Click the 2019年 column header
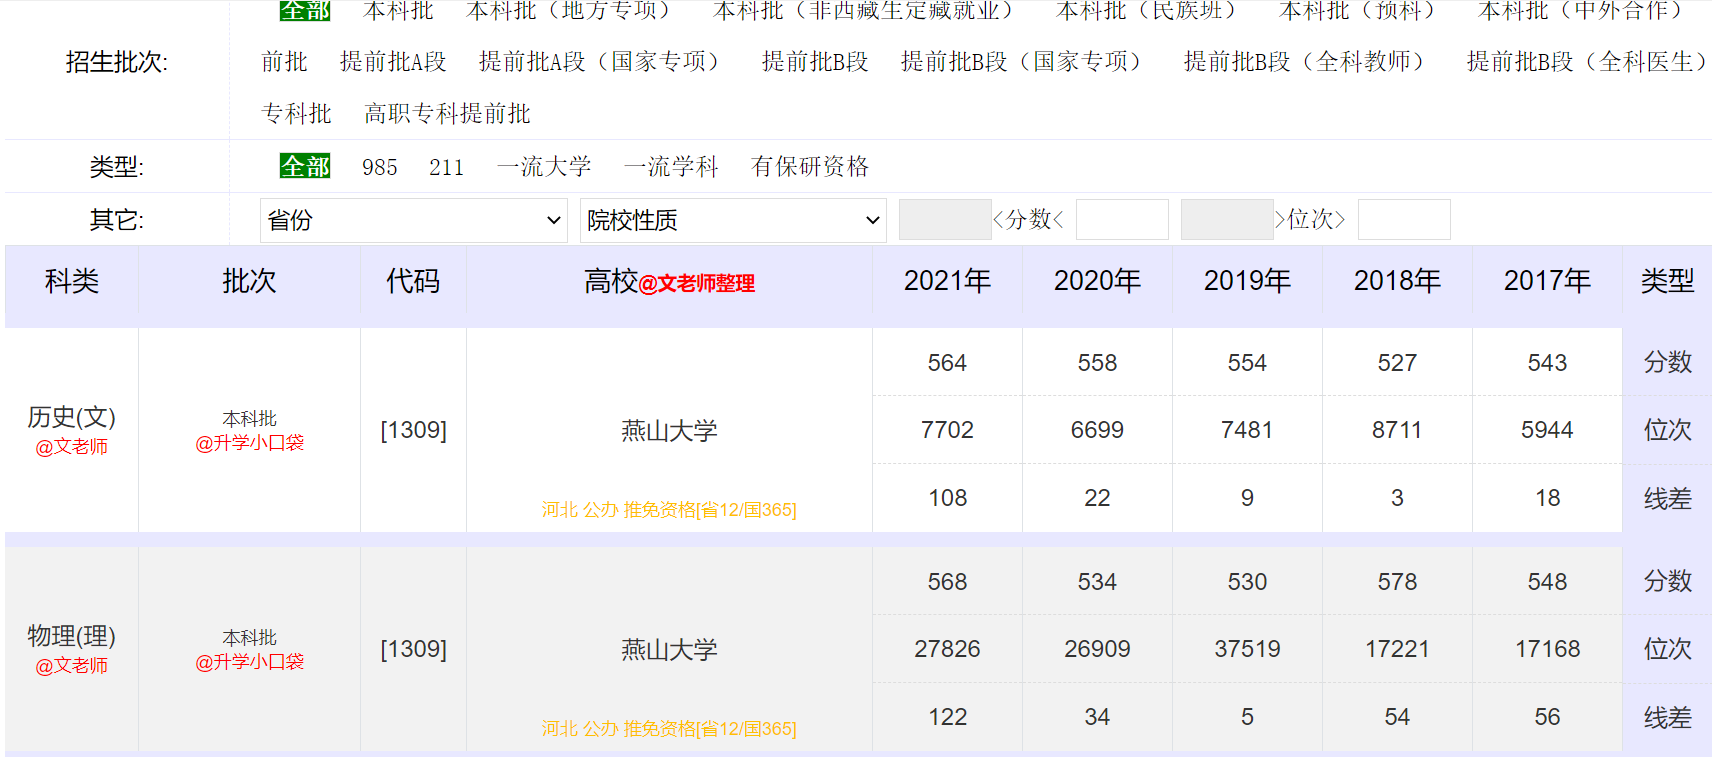Image resolution: width=1712 pixels, height=757 pixels. pyautogui.click(x=1247, y=281)
